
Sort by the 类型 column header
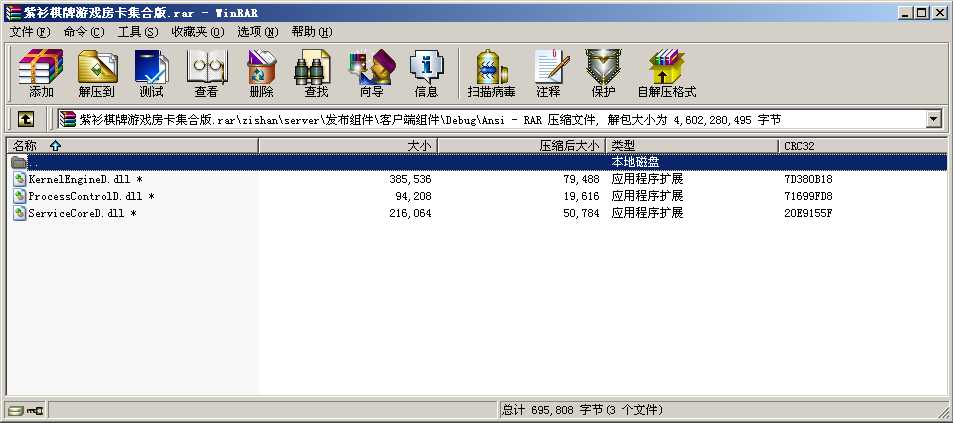(692, 146)
